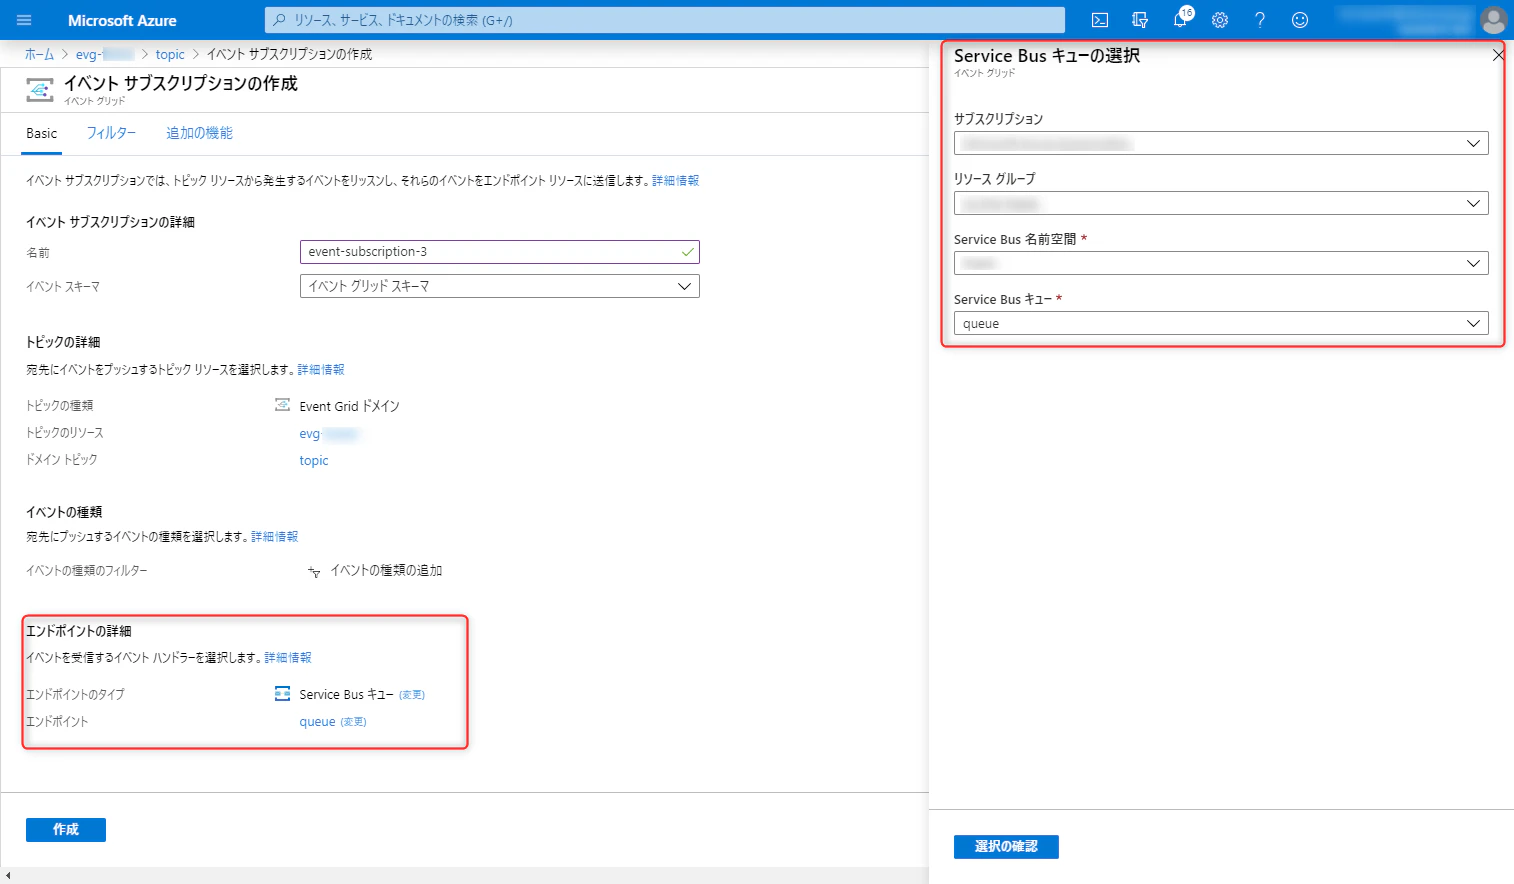This screenshot has width=1514, height=884.
Task: Click the Service Bus queue endpoint icon
Action: [282, 694]
